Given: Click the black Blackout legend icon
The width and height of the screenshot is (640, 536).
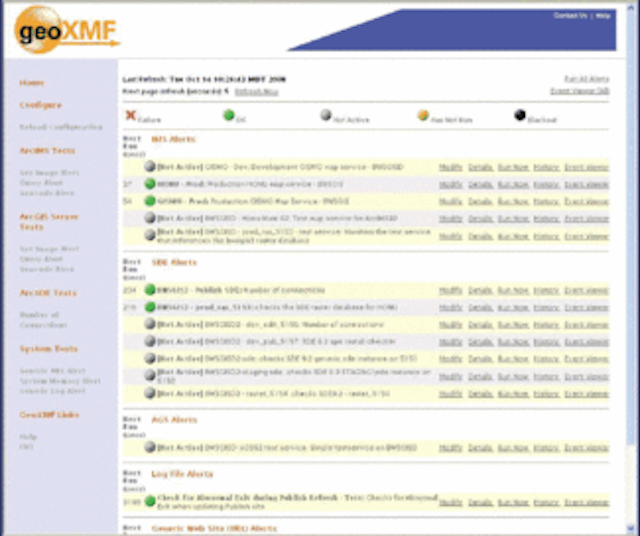Looking at the screenshot, I should pyautogui.click(x=520, y=115).
